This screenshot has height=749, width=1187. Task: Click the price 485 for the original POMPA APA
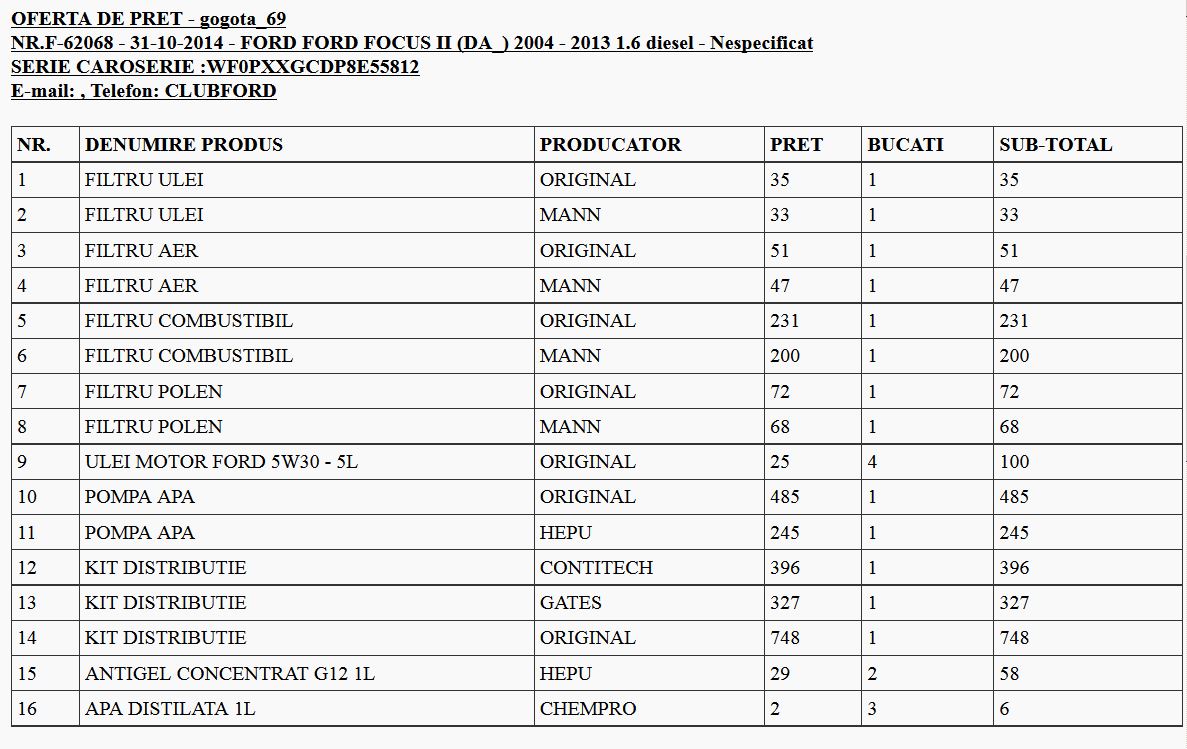pyautogui.click(x=785, y=497)
